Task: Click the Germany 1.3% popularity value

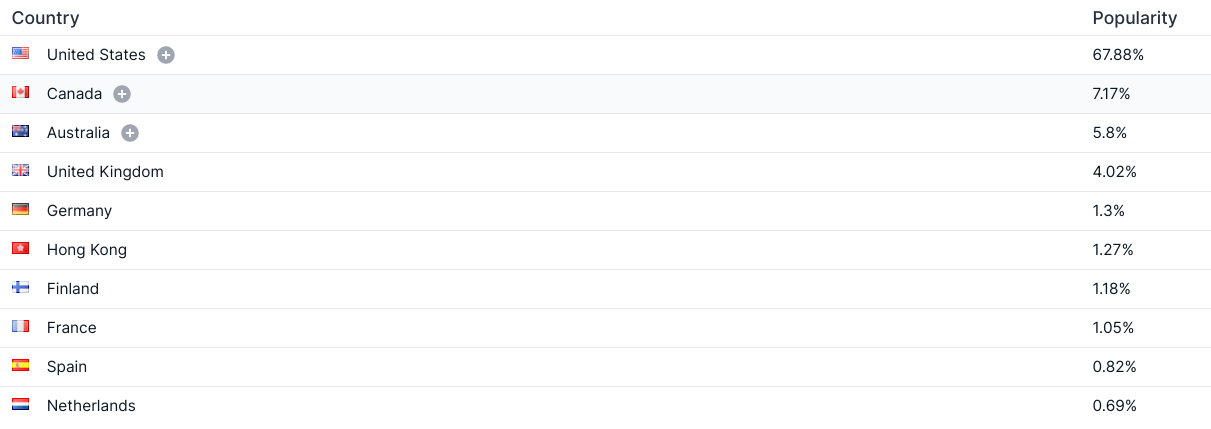Action: 1108,211
